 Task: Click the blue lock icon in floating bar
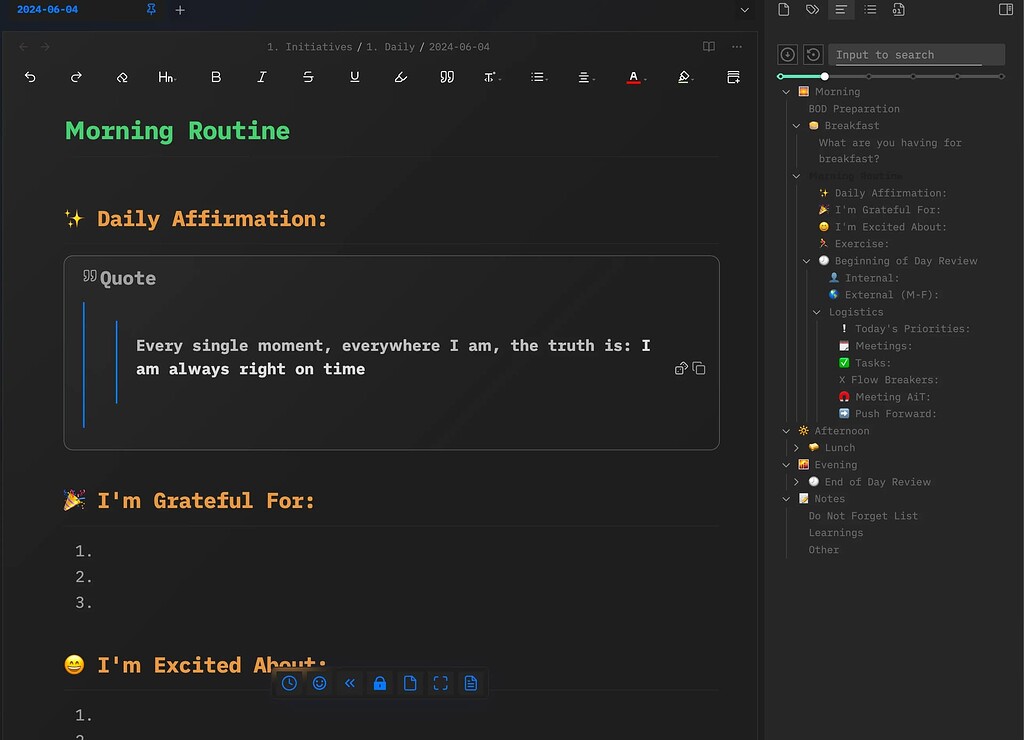click(380, 683)
